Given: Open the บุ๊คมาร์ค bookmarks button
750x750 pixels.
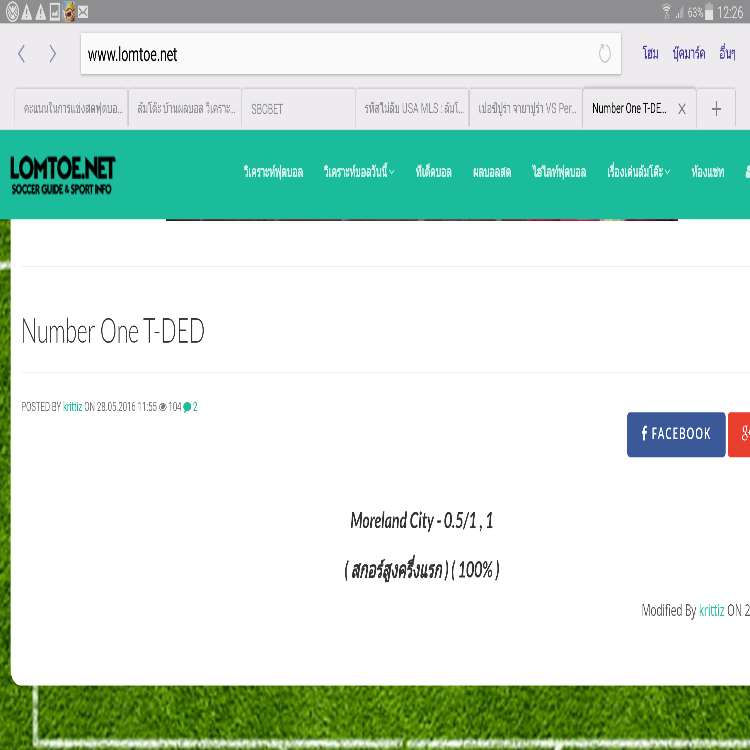Looking at the screenshot, I should pos(689,53).
